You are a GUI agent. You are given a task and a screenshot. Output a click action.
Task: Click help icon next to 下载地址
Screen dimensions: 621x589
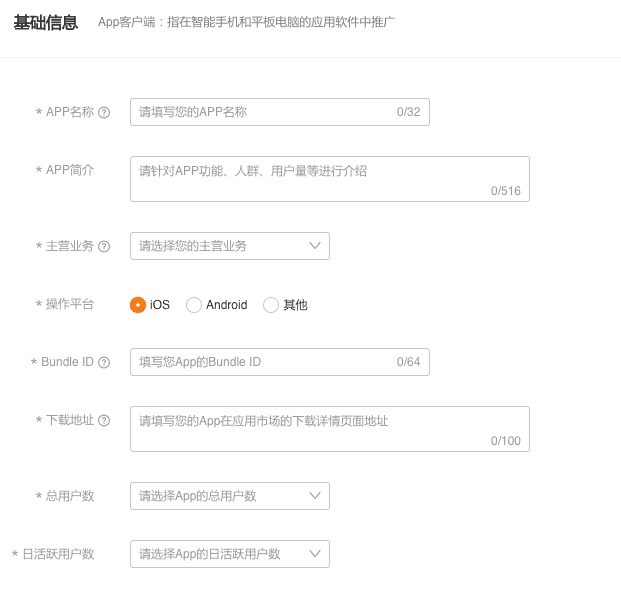point(104,420)
